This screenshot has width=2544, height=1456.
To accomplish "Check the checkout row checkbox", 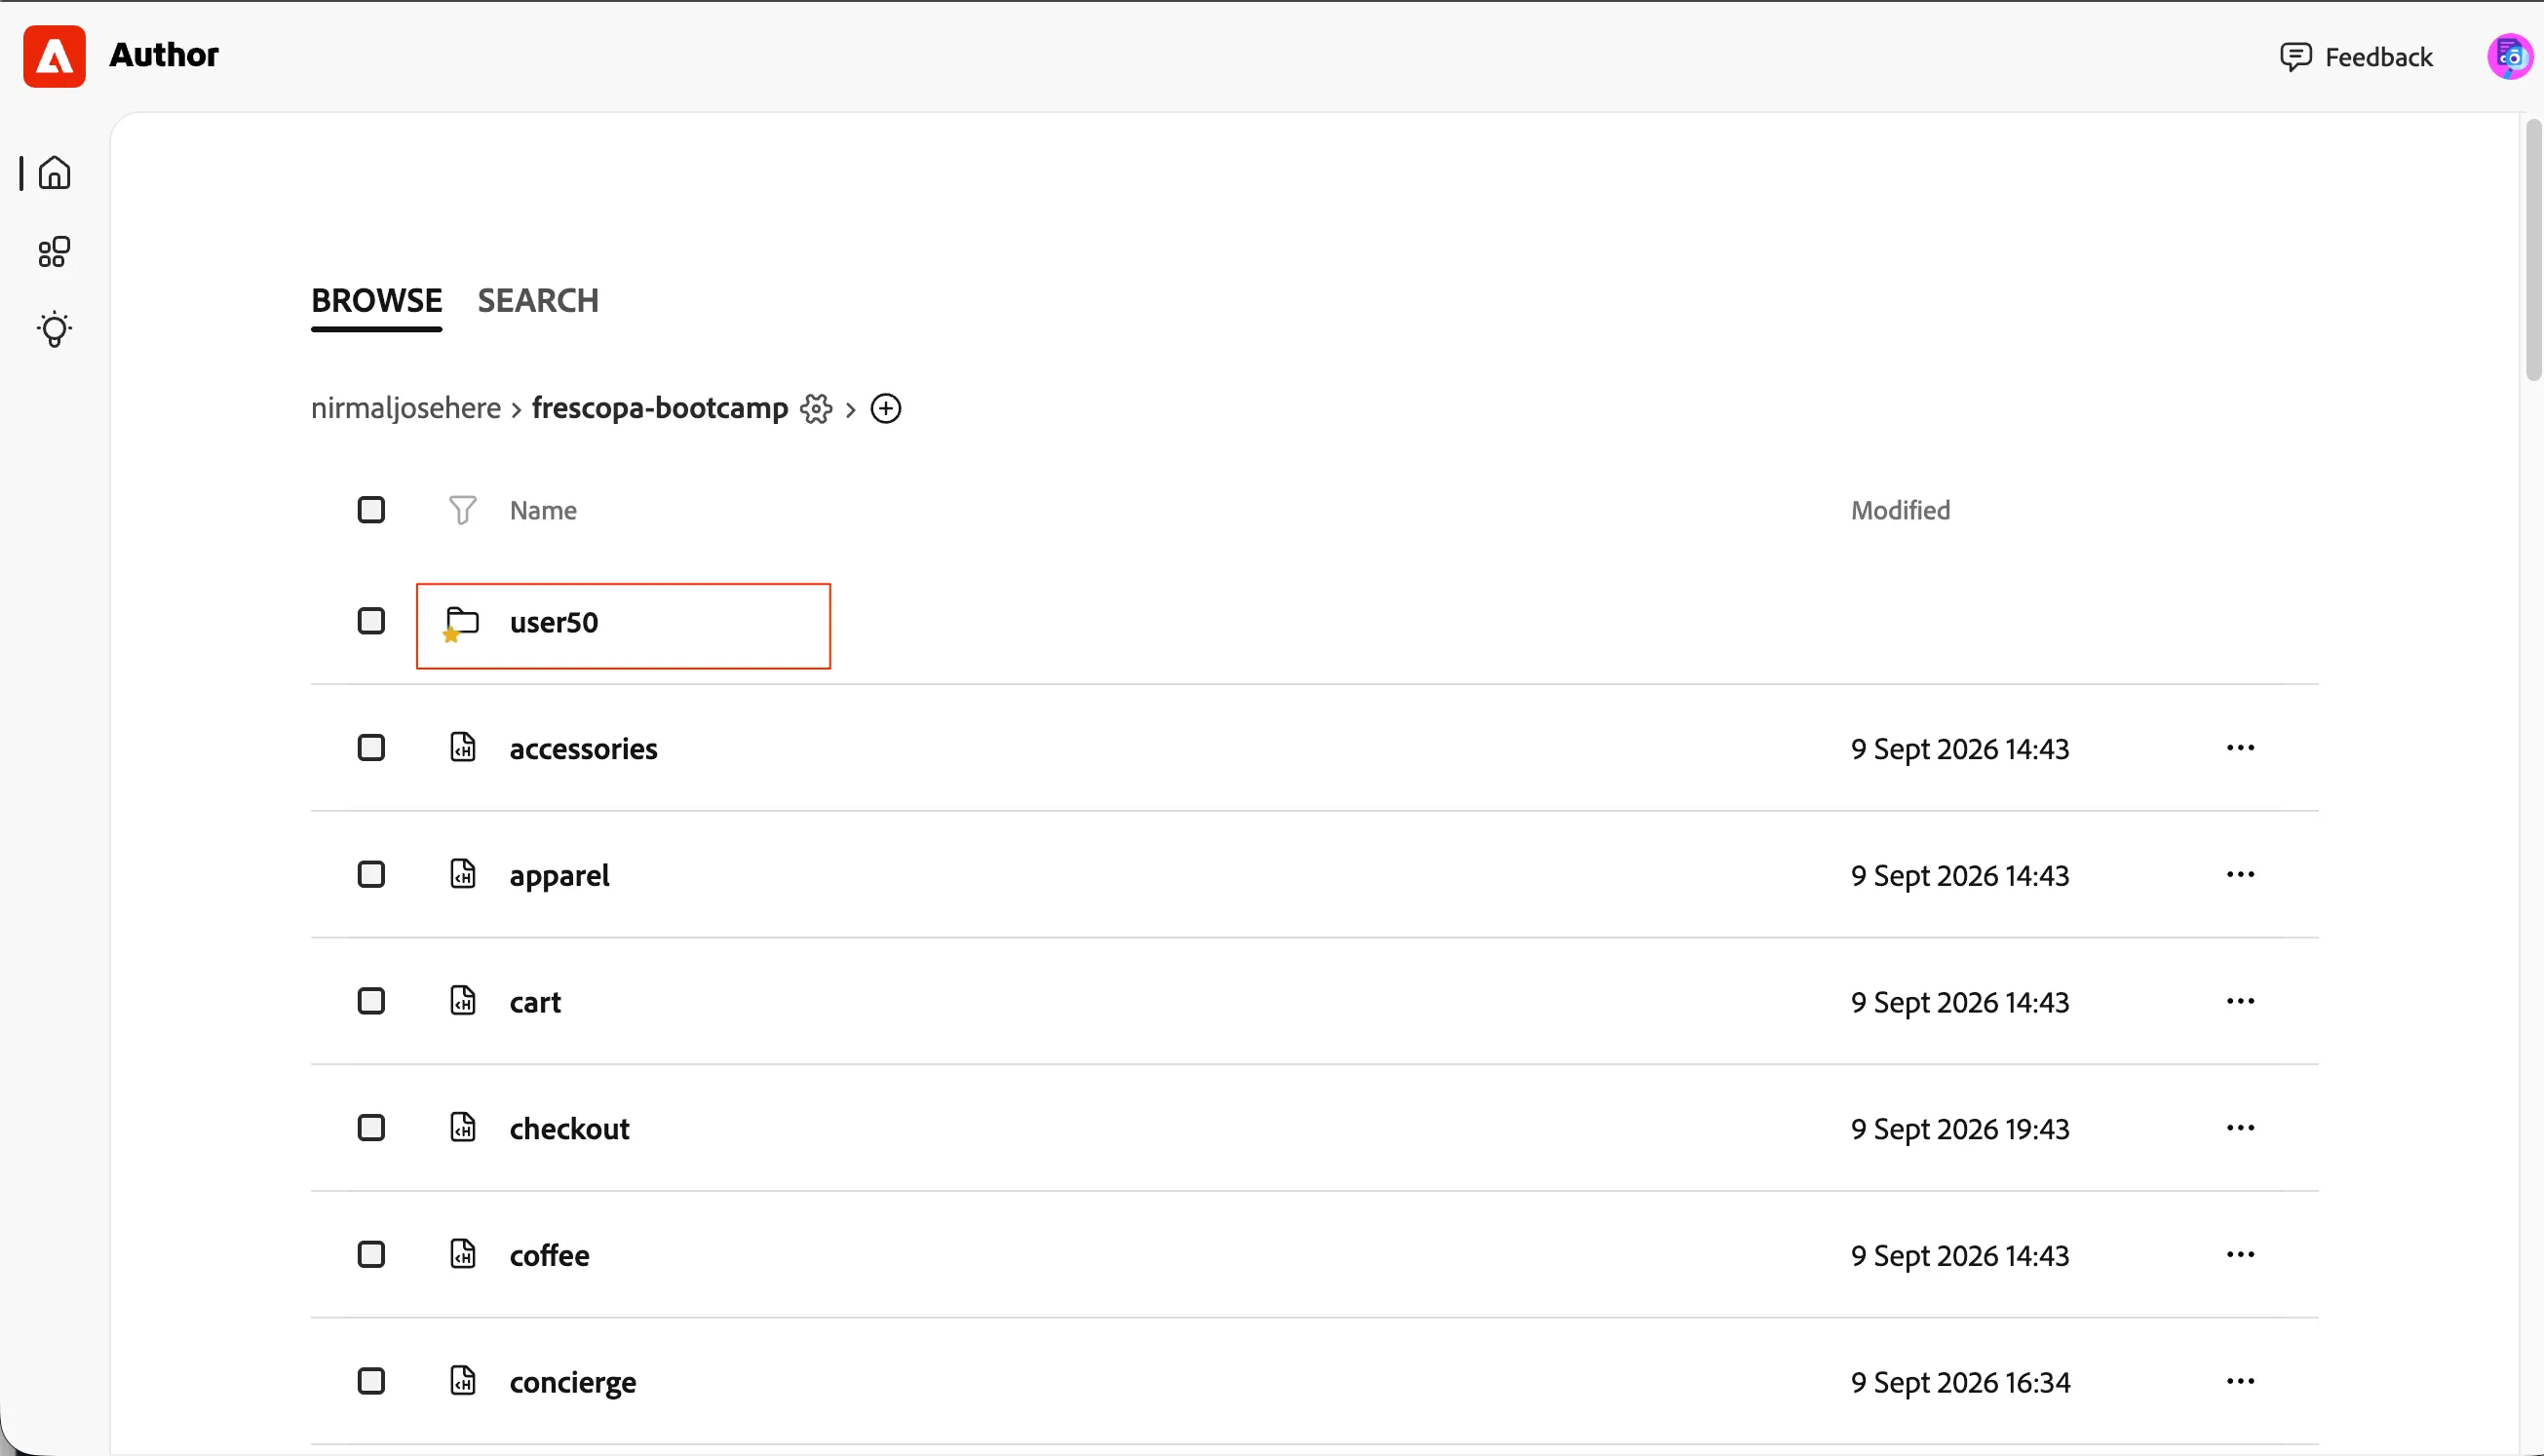I will [371, 1128].
